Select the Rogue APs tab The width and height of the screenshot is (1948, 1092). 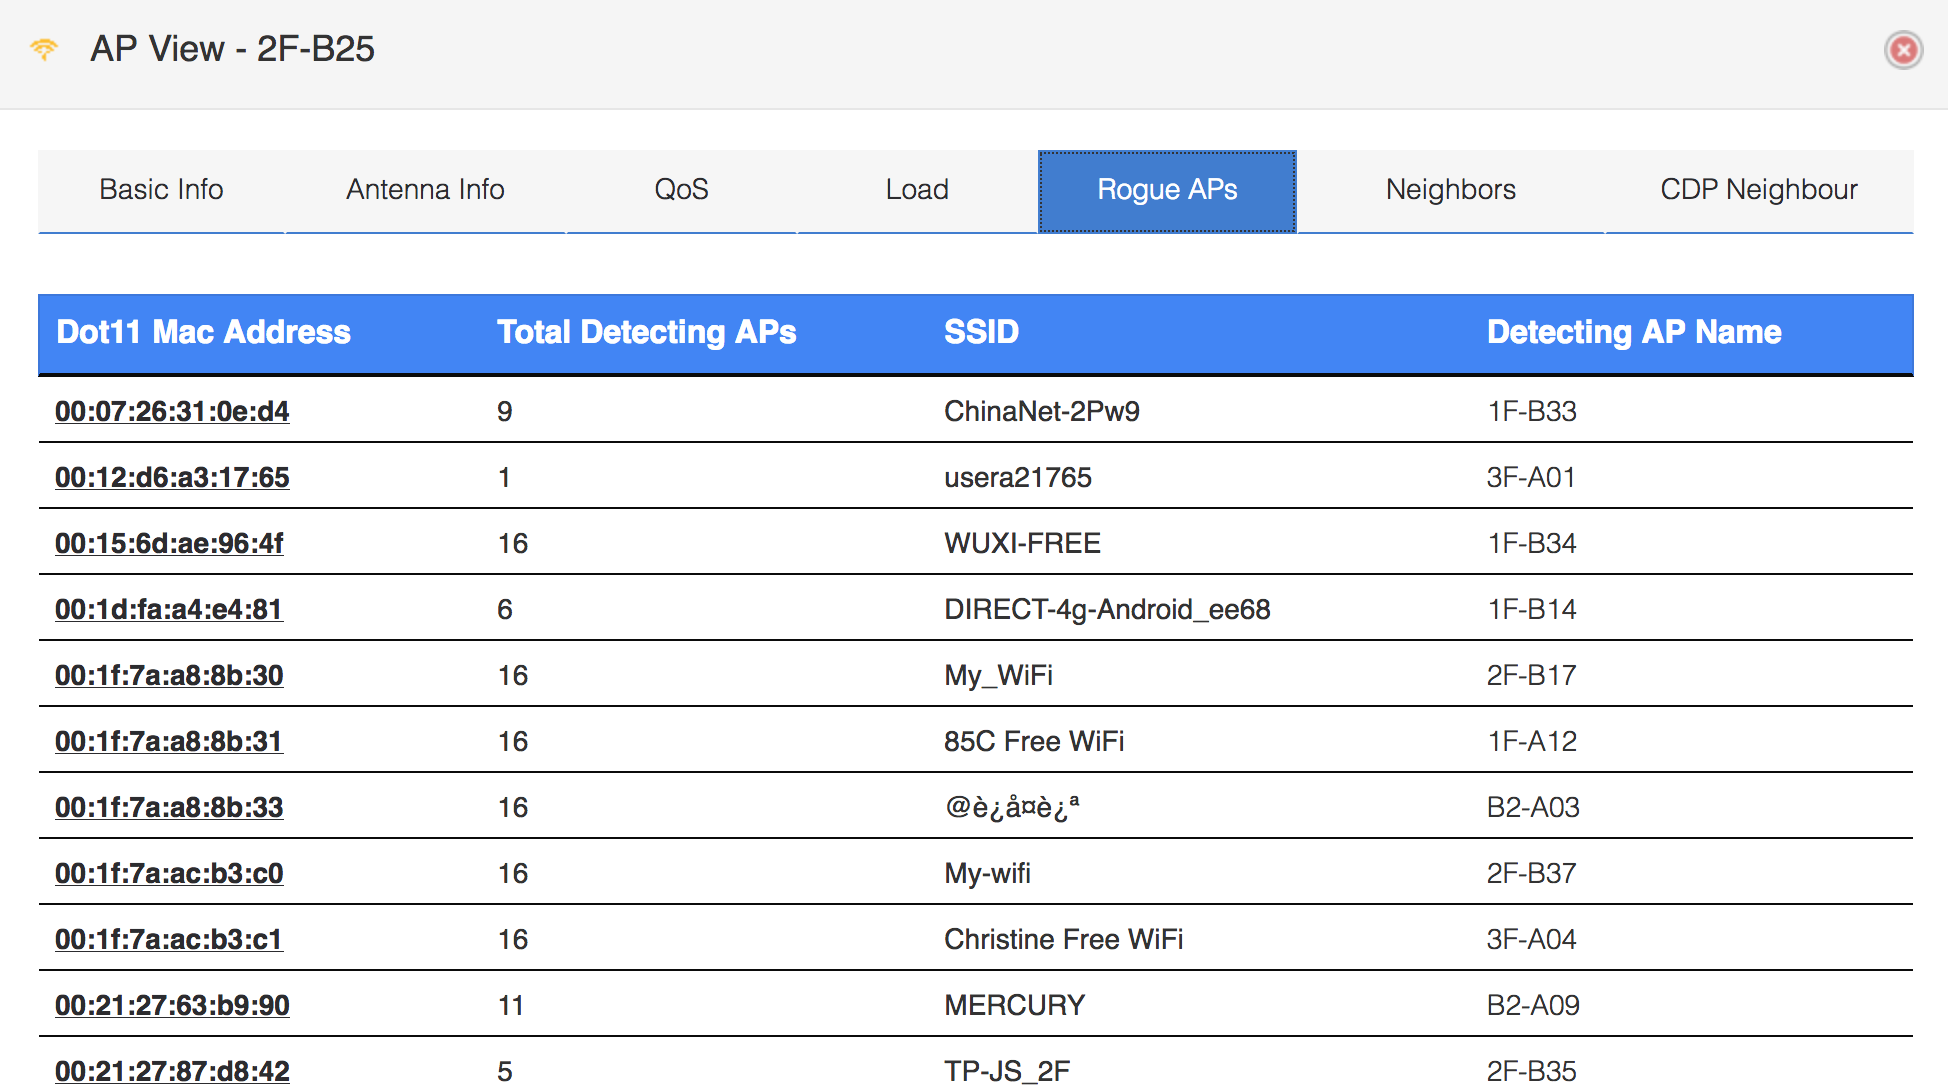click(x=1167, y=190)
